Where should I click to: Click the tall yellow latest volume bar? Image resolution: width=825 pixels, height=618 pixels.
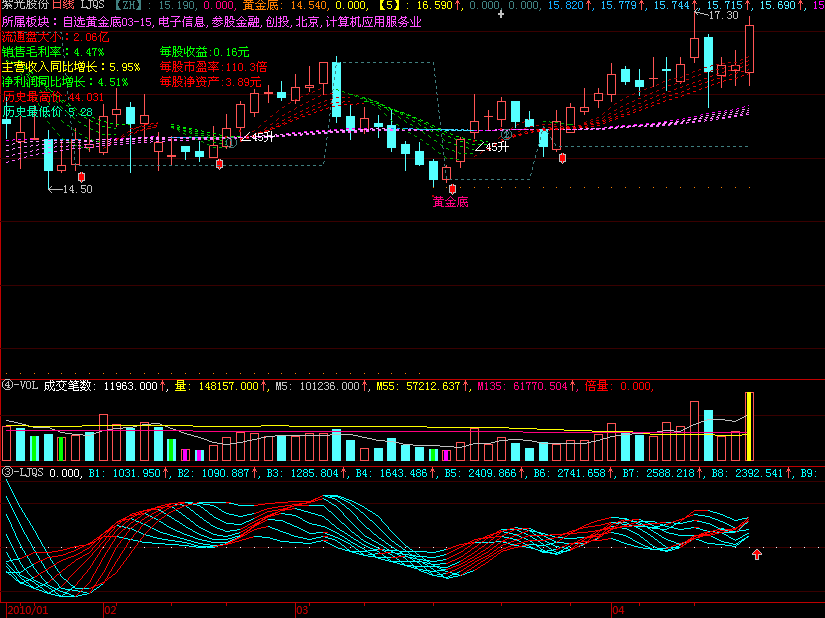(749, 426)
